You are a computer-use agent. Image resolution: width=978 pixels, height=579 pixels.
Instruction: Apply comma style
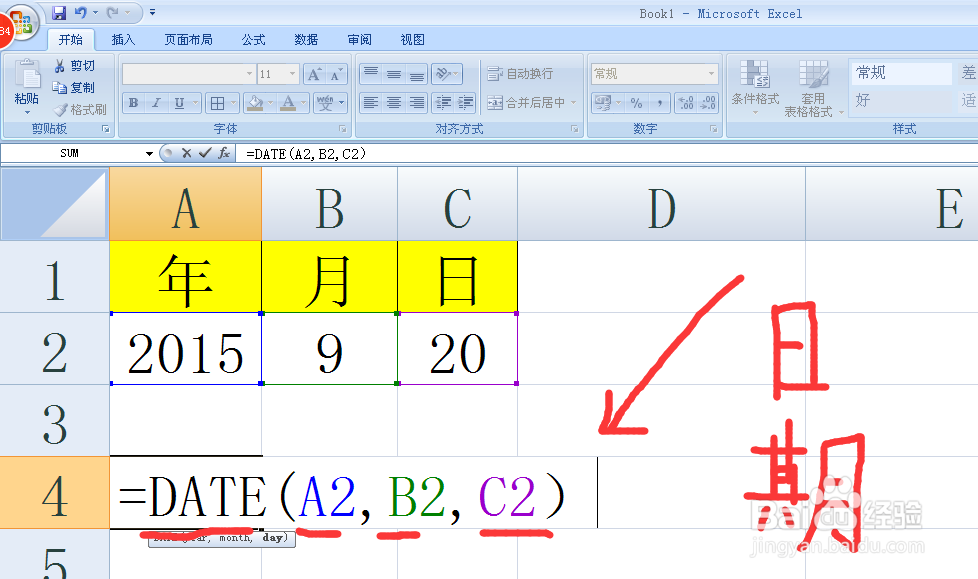click(659, 103)
